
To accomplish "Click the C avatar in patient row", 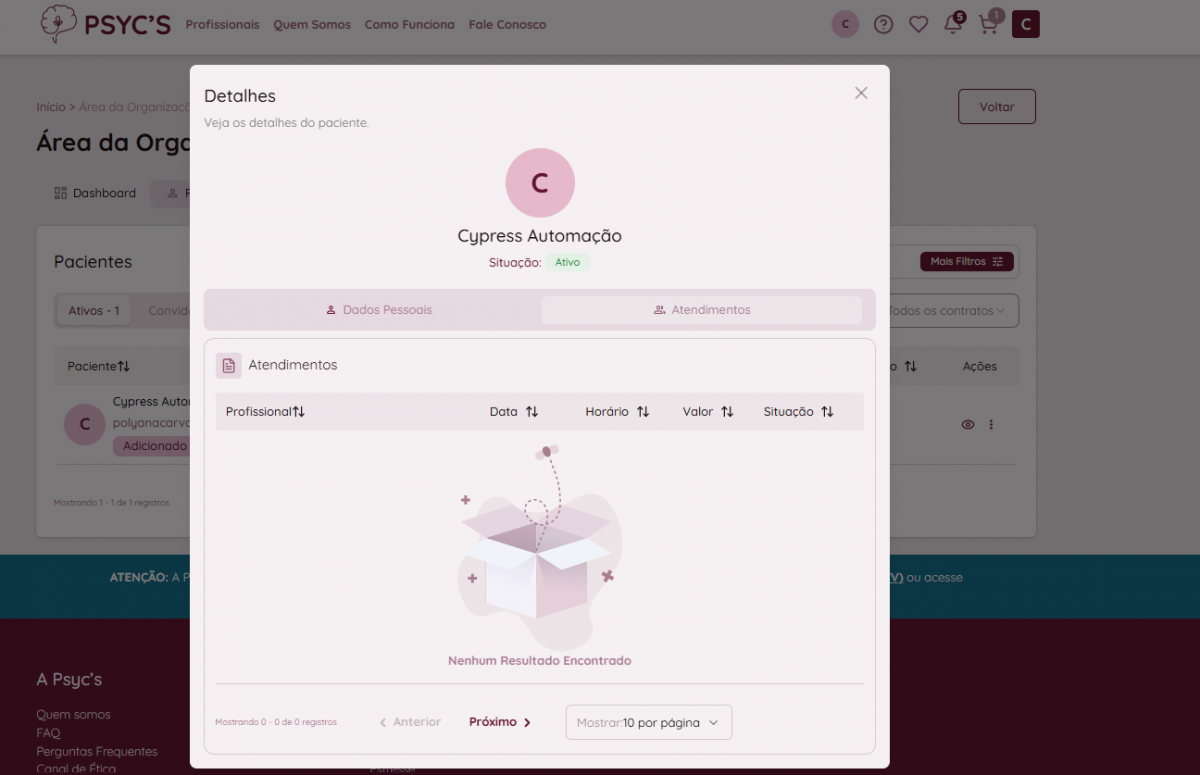I will (84, 424).
